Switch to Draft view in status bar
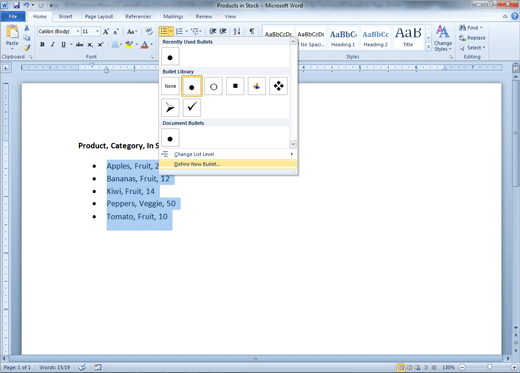The width and height of the screenshot is (520, 373). (x=434, y=367)
